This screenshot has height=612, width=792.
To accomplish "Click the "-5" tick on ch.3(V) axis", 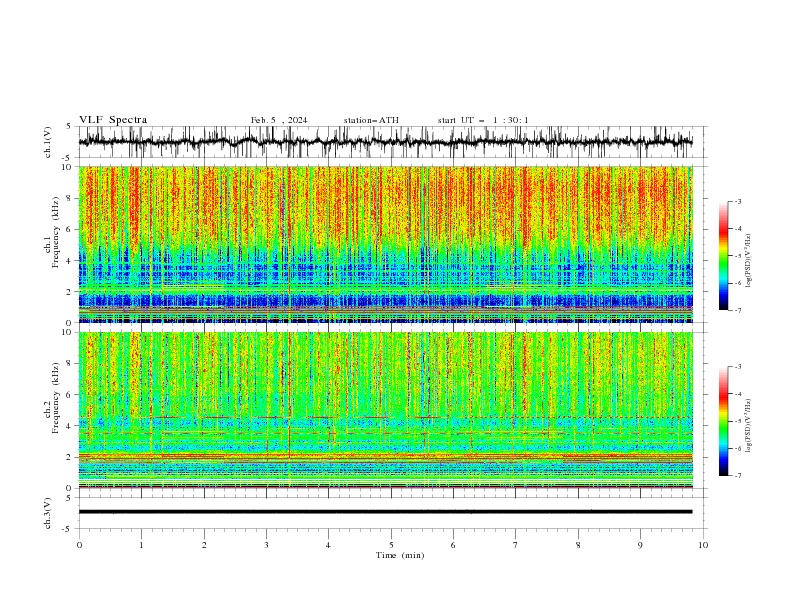I will coord(68,529).
